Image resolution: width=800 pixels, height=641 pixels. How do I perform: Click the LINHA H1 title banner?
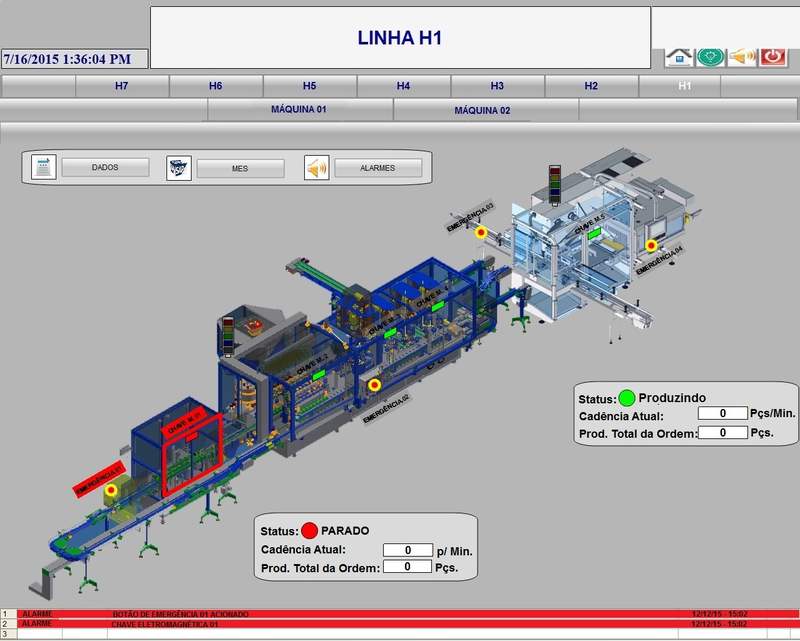401,38
